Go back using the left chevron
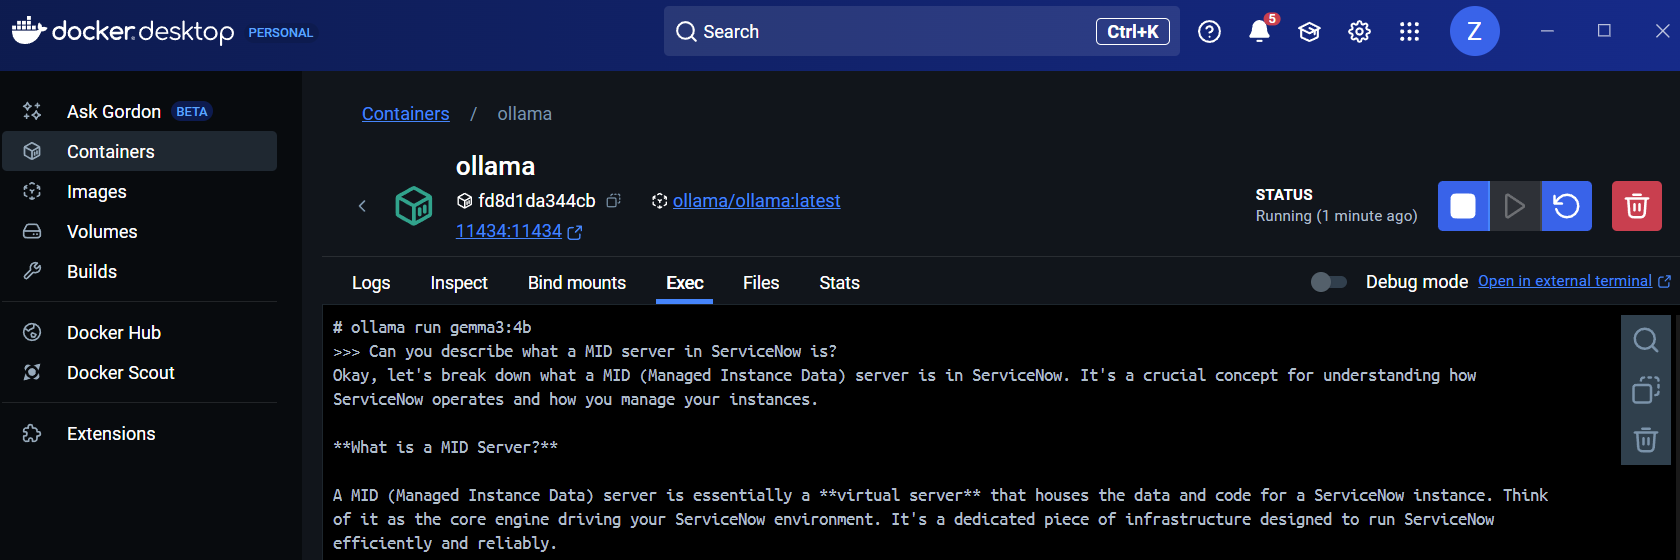This screenshot has width=1680, height=560. click(x=362, y=206)
